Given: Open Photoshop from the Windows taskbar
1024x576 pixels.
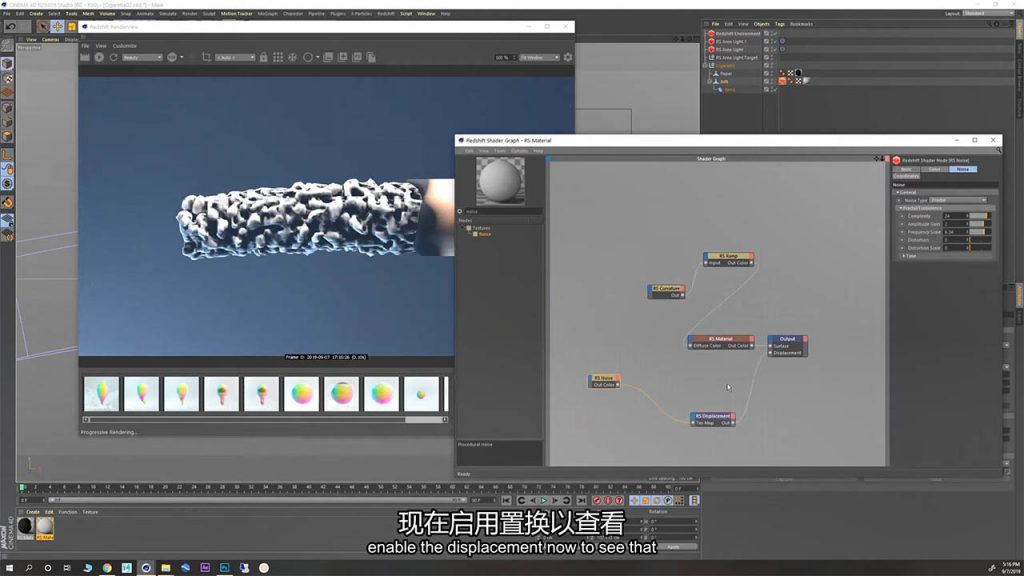Looking at the screenshot, I should (225, 568).
